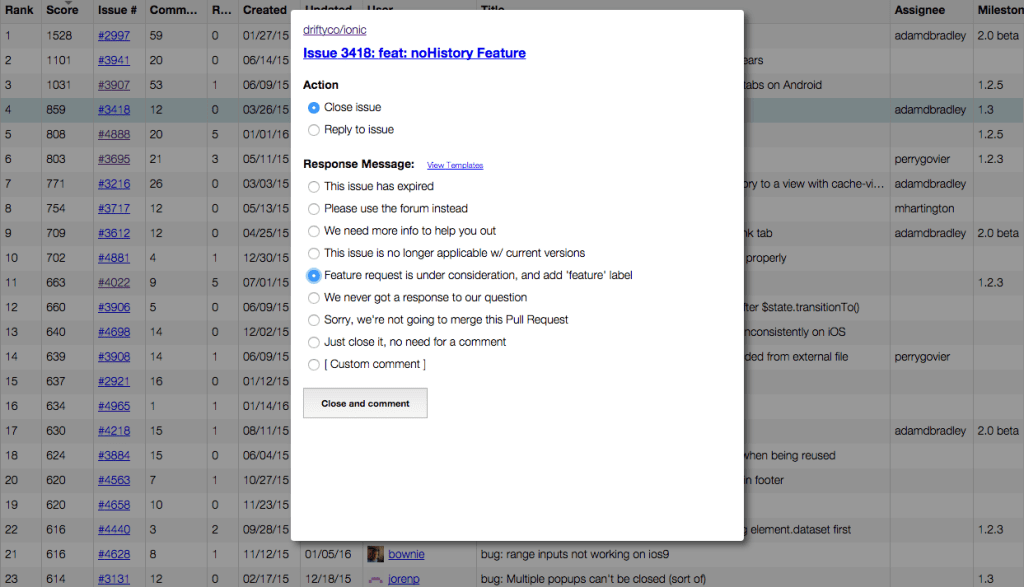The image size is (1024, 587).
Task: Open issue #2997 link
Action: point(114,35)
